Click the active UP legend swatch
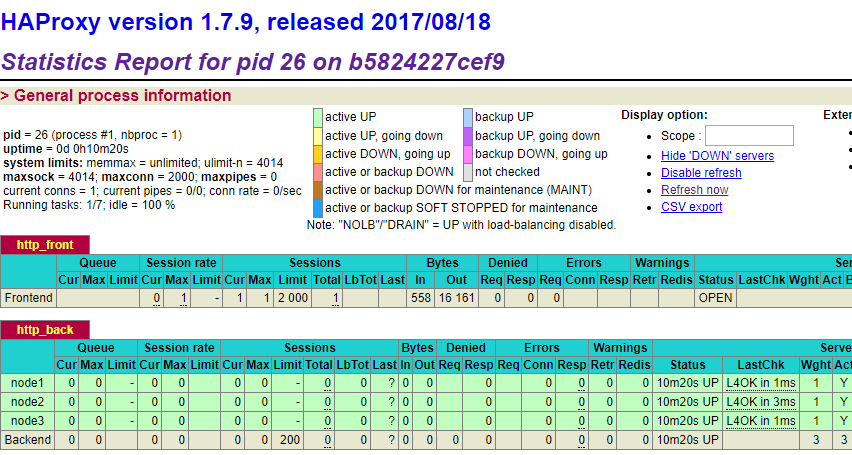Viewport: 852px width, 455px height. [318, 117]
